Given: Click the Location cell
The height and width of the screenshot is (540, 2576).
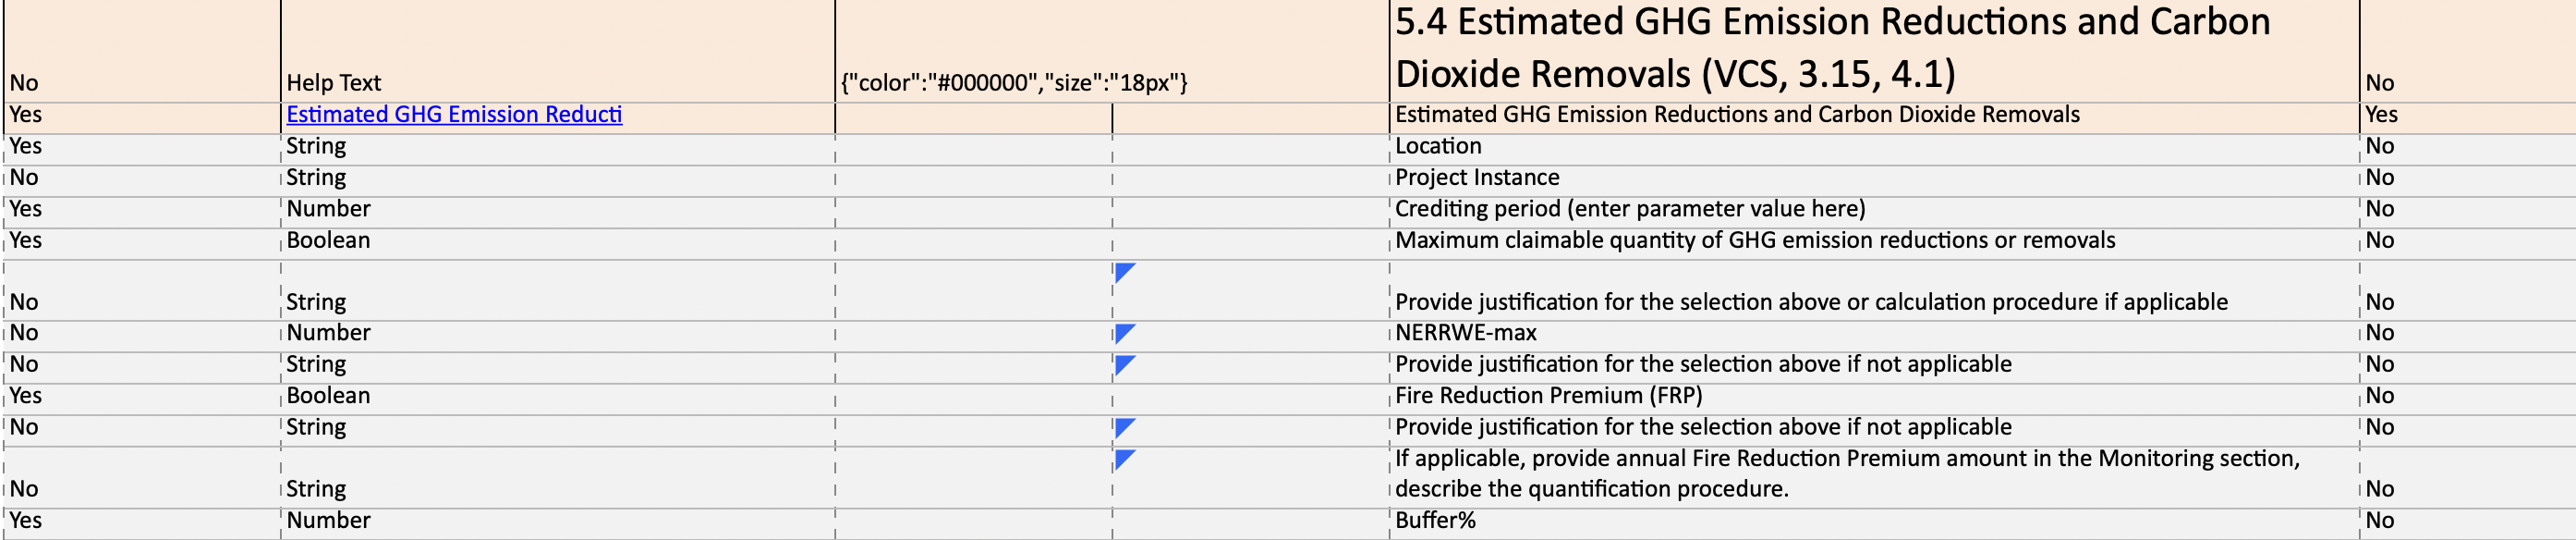Looking at the screenshot, I should tap(1872, 146).
